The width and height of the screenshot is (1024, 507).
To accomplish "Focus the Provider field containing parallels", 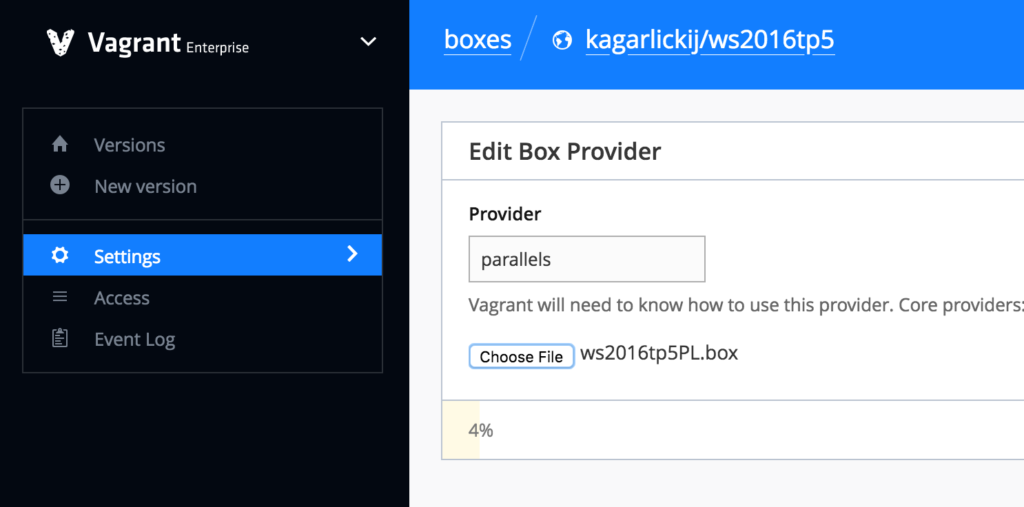I will coord(587,259).
